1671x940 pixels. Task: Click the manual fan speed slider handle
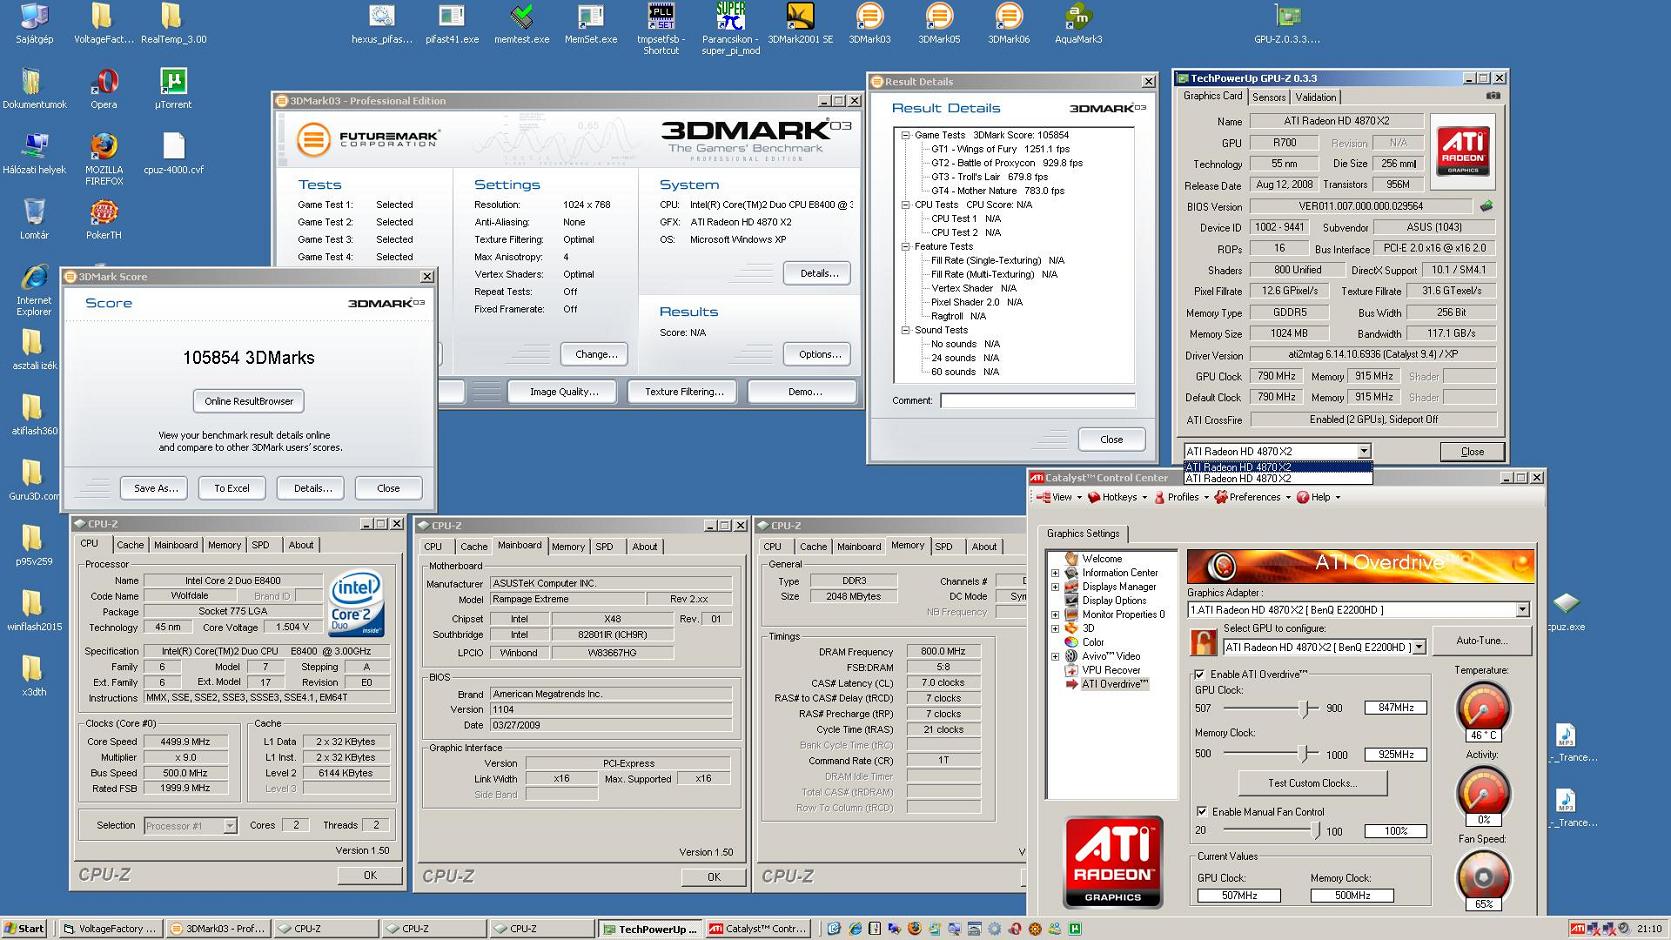pyautogui.click(x=1316, y=831)
